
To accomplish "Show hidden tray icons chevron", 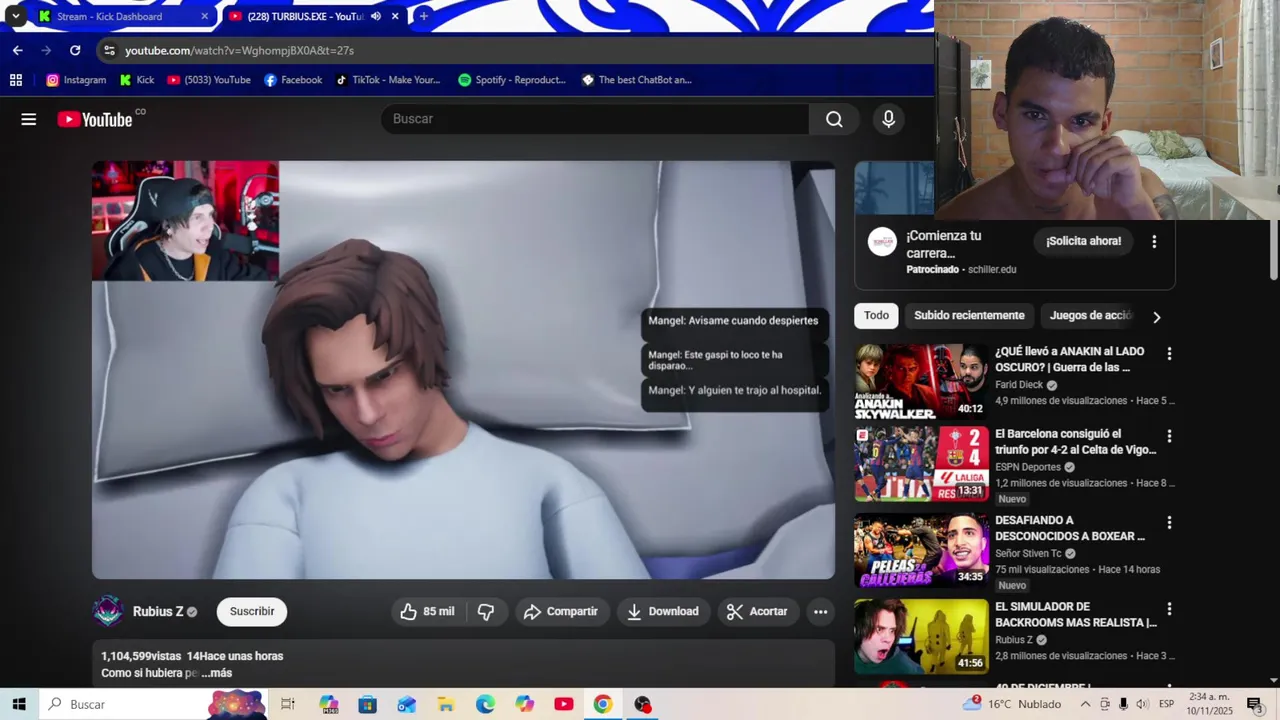I will click(x=1085, y=704).
